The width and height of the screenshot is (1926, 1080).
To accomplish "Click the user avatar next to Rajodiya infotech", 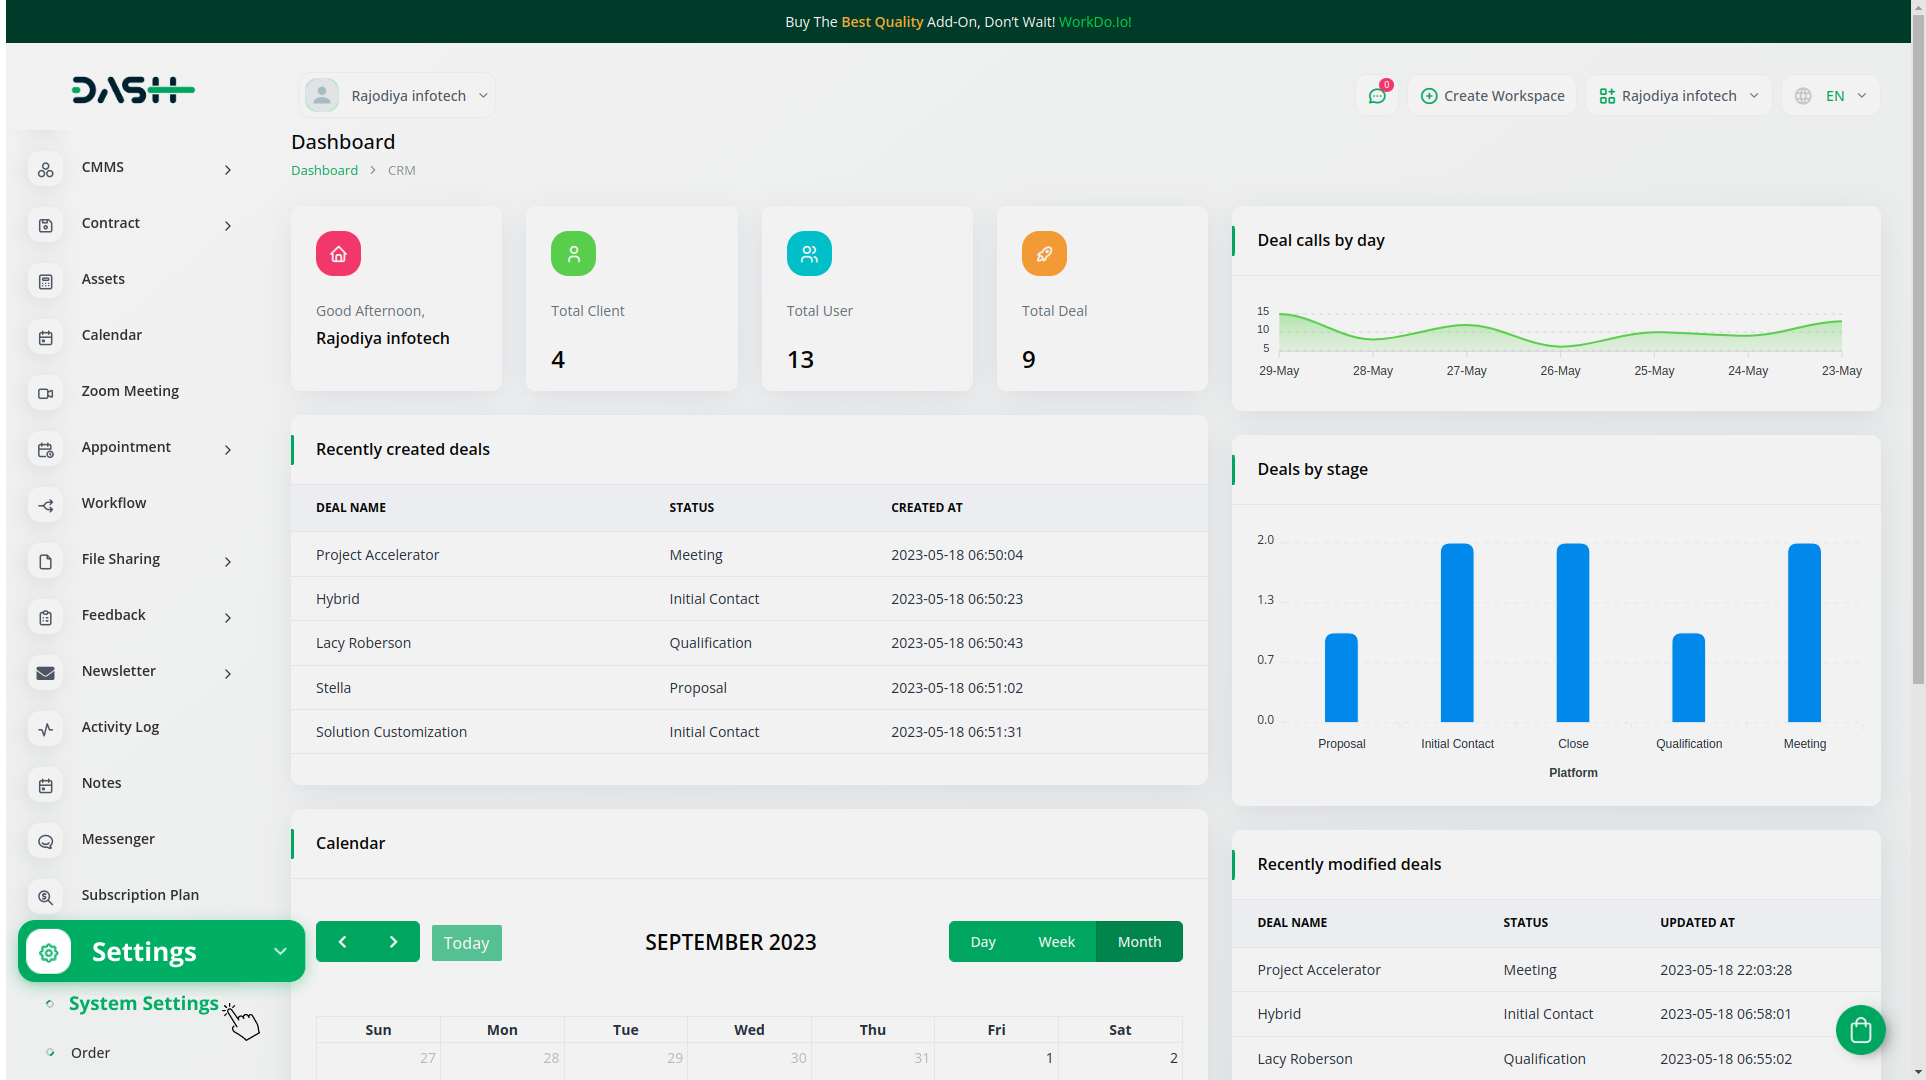I will pyautogui.click(x=322, y=96).
